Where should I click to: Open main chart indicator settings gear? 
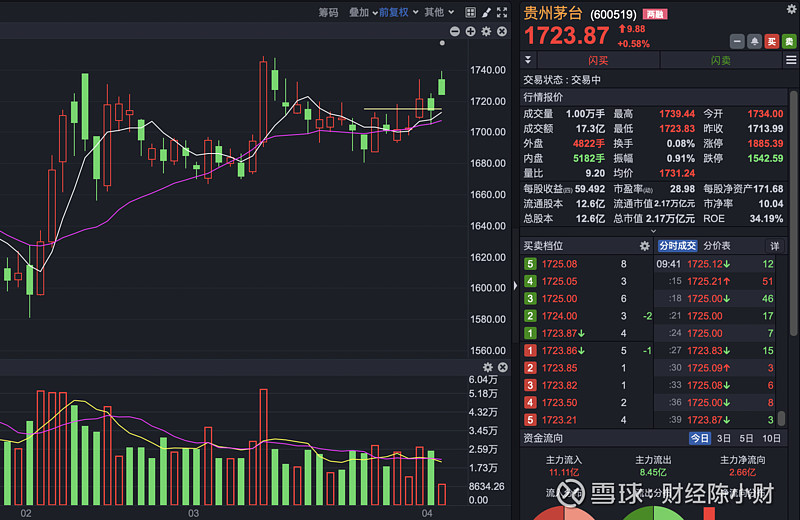pyautogui.click(x=486, y=32)
